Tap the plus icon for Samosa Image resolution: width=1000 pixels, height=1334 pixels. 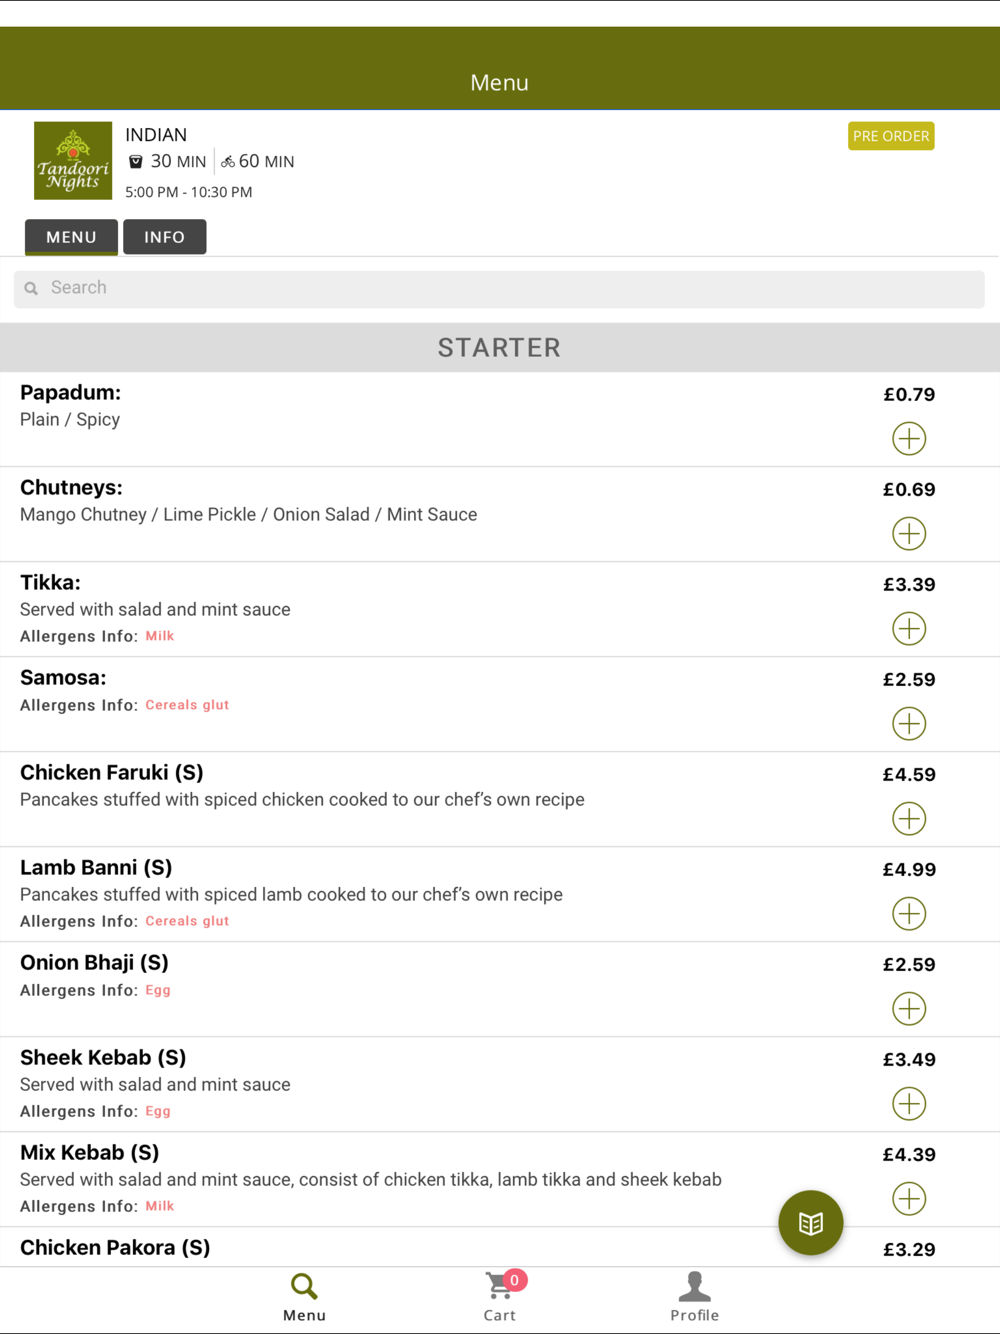tap(909, 723)
